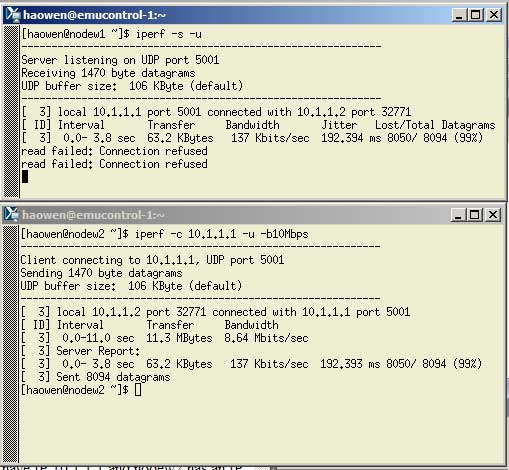Viewport: 509px width, 470px height.
Task: Click the top terminal's left scrollbar
Action: [x=12, y=111]
